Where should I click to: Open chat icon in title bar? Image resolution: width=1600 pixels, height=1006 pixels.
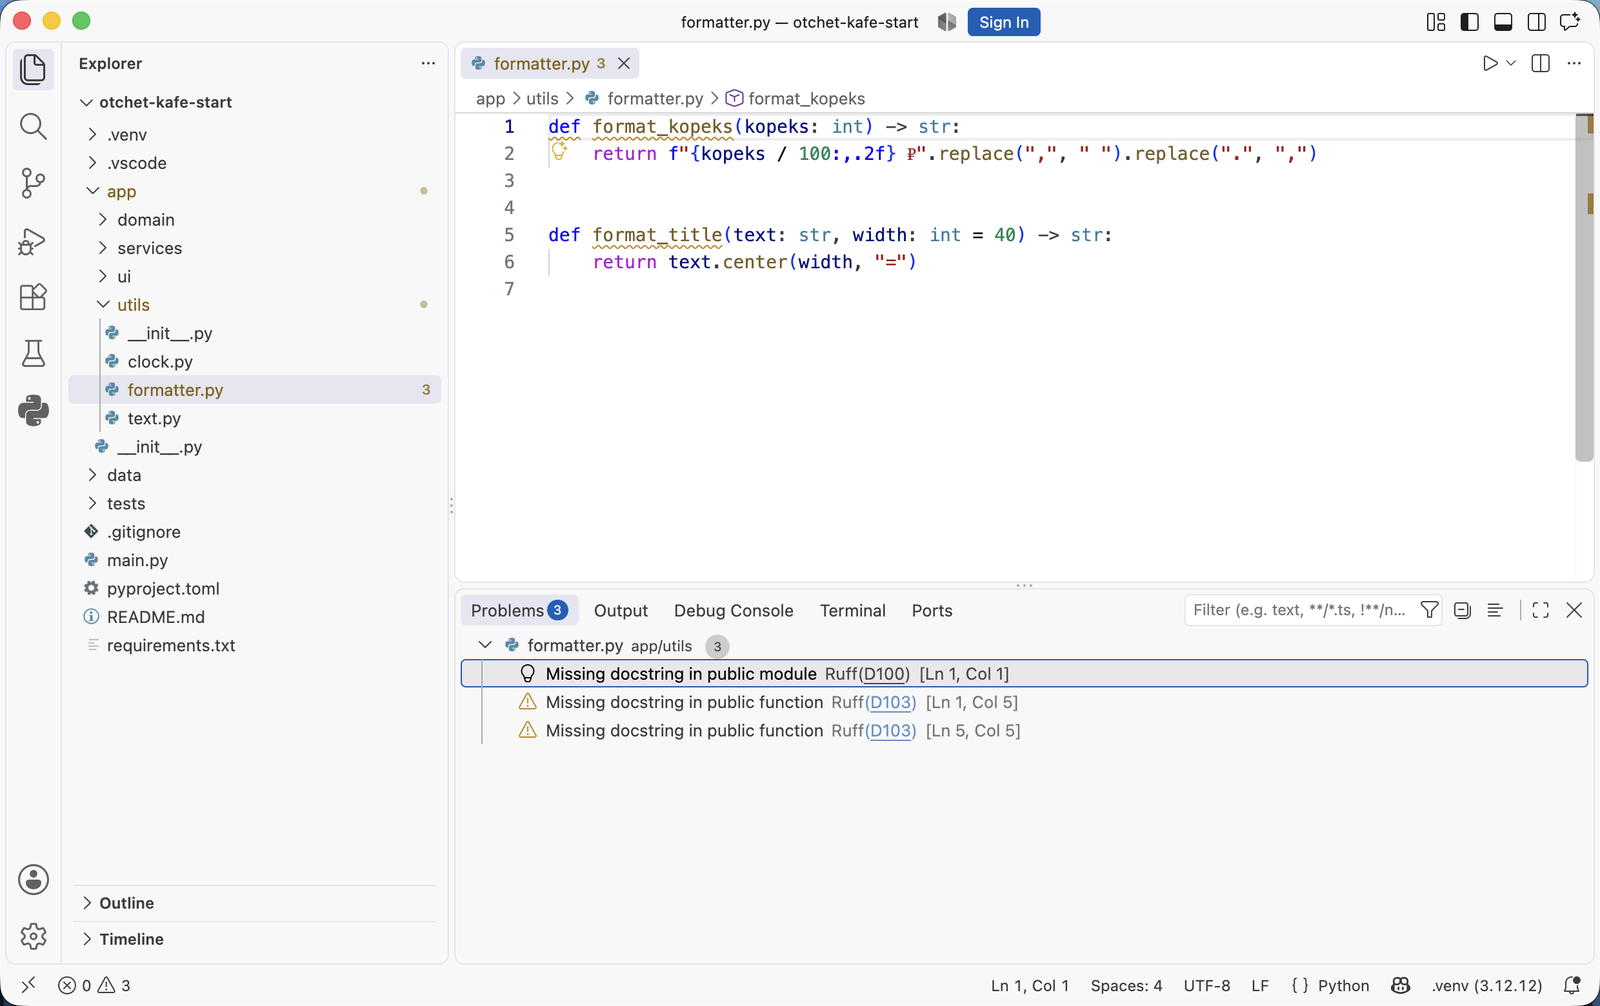click(1570, 22)
